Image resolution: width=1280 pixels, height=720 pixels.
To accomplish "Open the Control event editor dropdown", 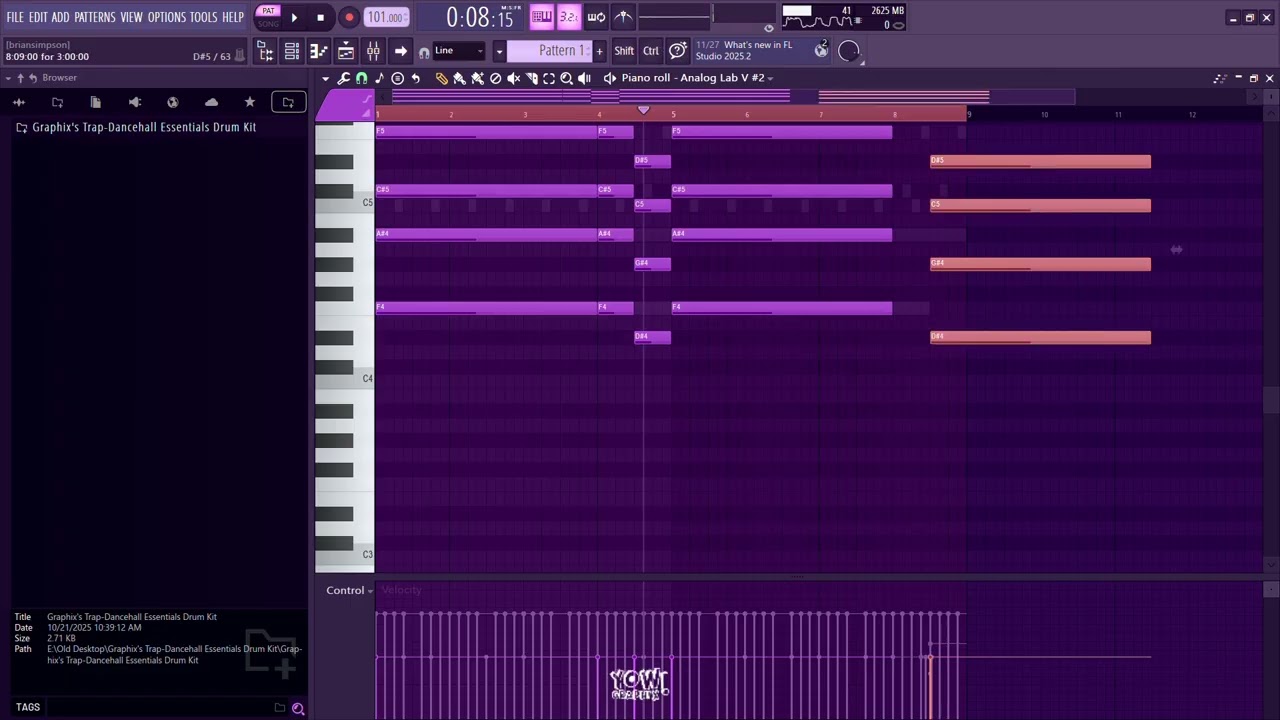I will [x=349, y=590].
